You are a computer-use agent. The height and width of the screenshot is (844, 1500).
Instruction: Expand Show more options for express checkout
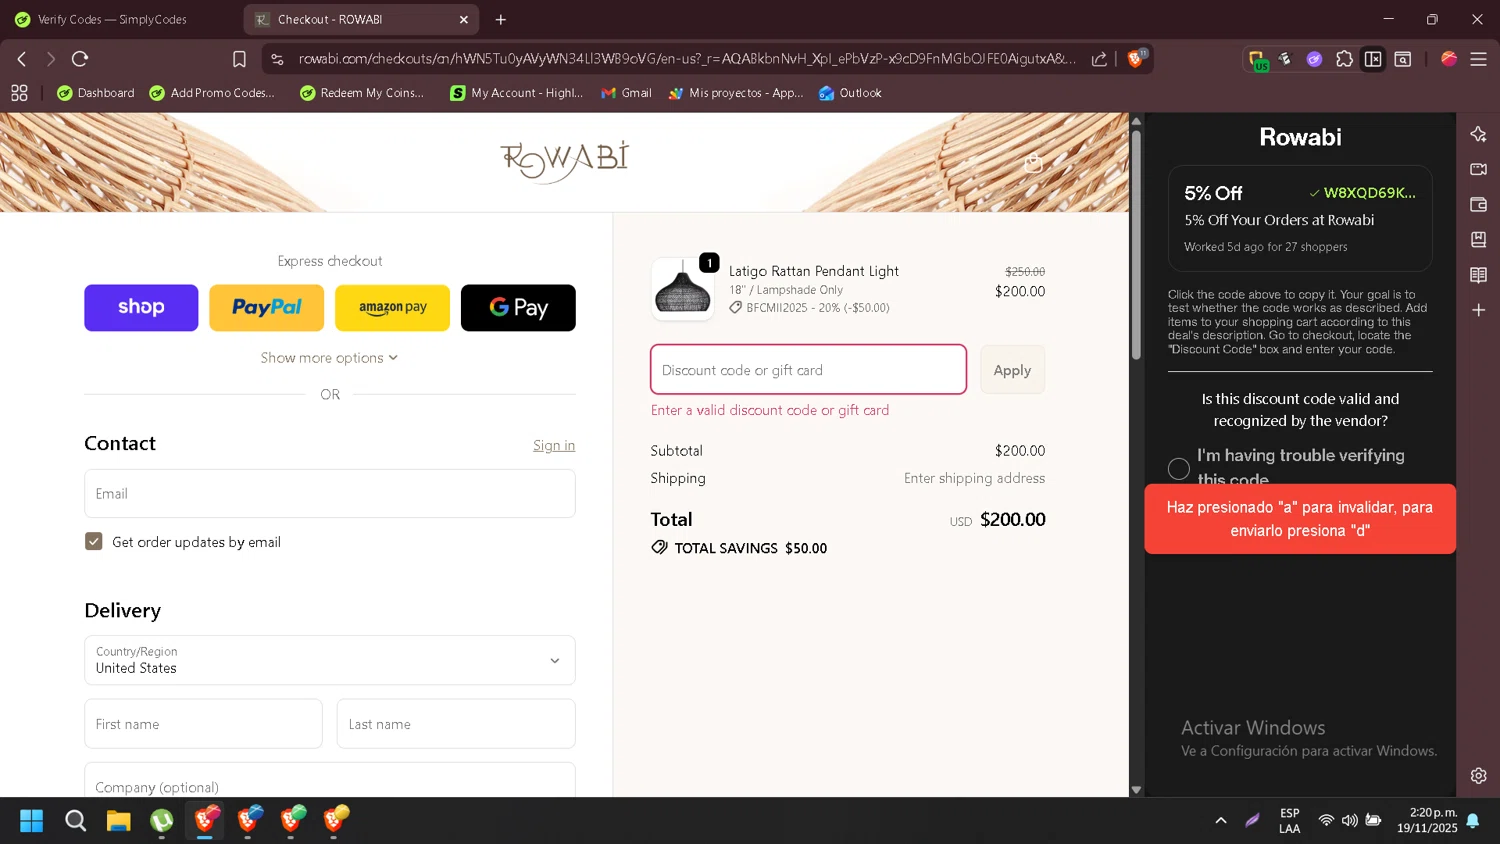(329, 358)
